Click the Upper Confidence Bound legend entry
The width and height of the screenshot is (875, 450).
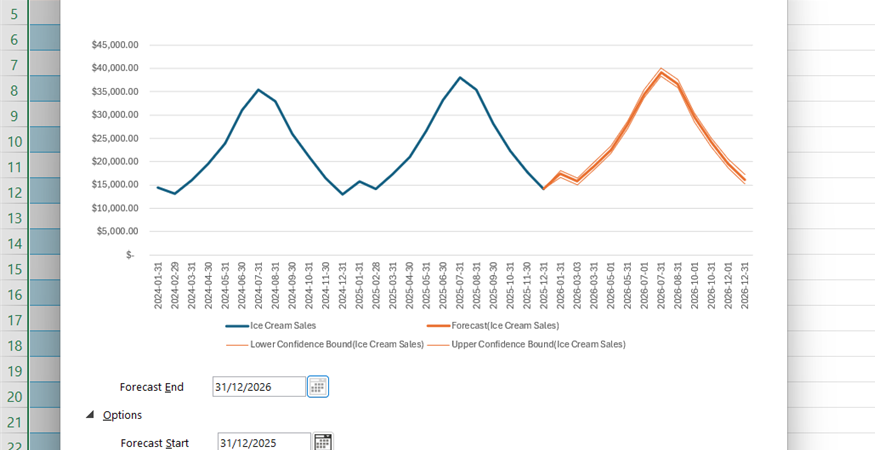(x=526, y=344)
